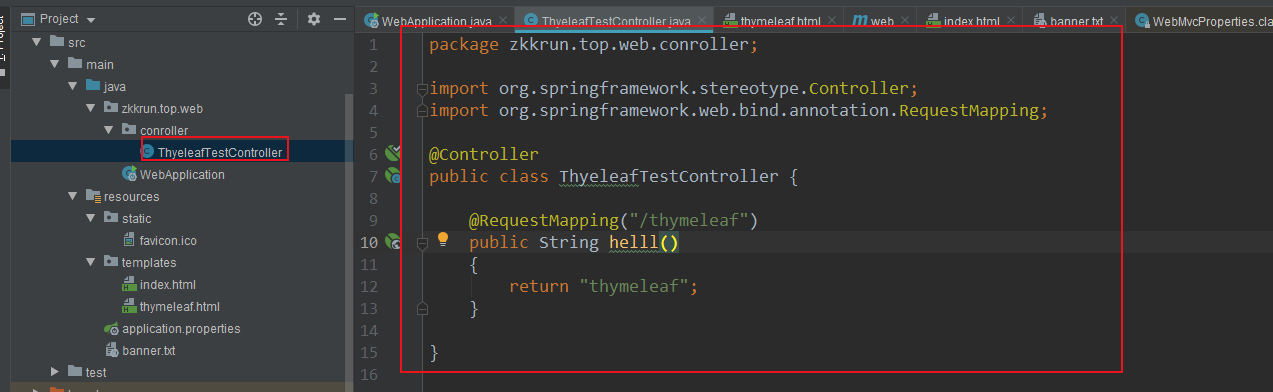
Task: Collapse the src folder arrow
Action: 37,42
